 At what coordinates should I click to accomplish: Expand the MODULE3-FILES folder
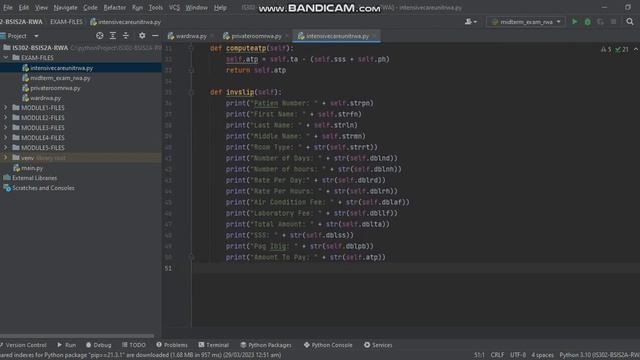click(x=5, y=128)
